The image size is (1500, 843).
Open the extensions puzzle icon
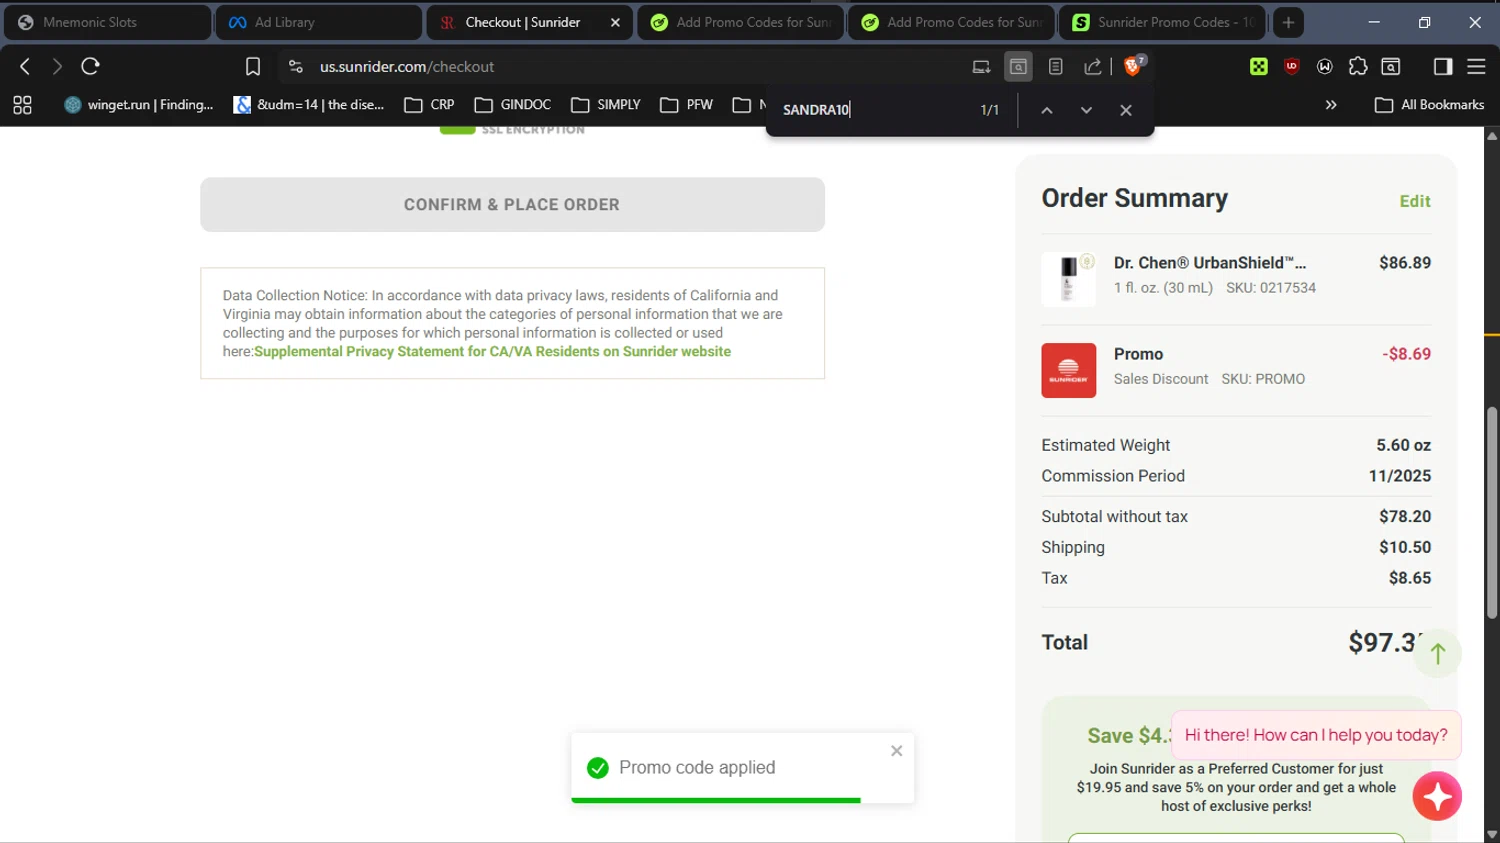click(1358, 67)
